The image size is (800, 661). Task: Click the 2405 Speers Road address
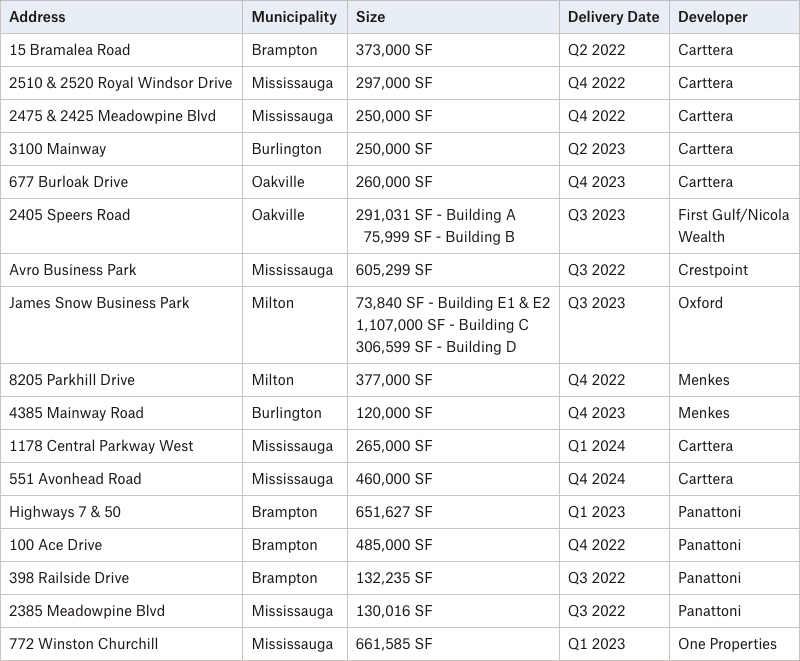tap(69, 215)
